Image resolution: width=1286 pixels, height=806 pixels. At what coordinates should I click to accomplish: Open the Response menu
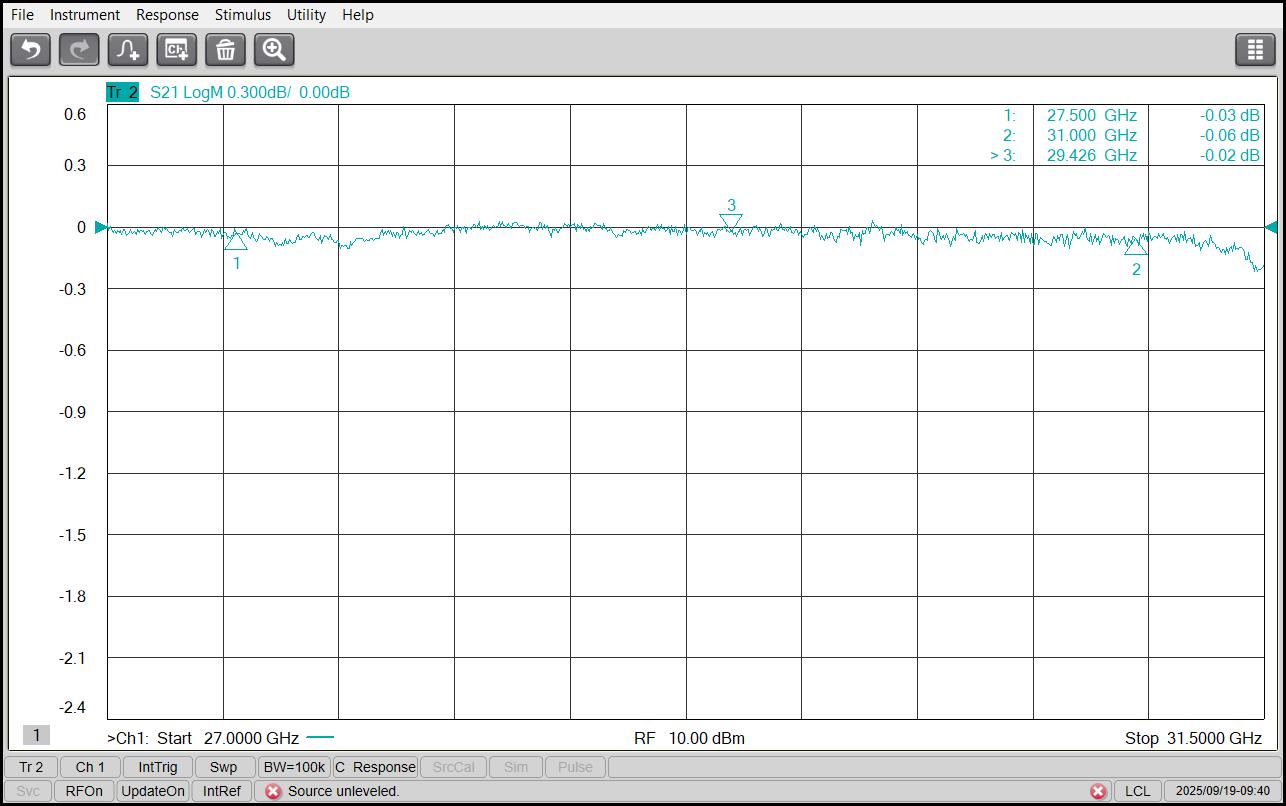click(x=167, y=15)
